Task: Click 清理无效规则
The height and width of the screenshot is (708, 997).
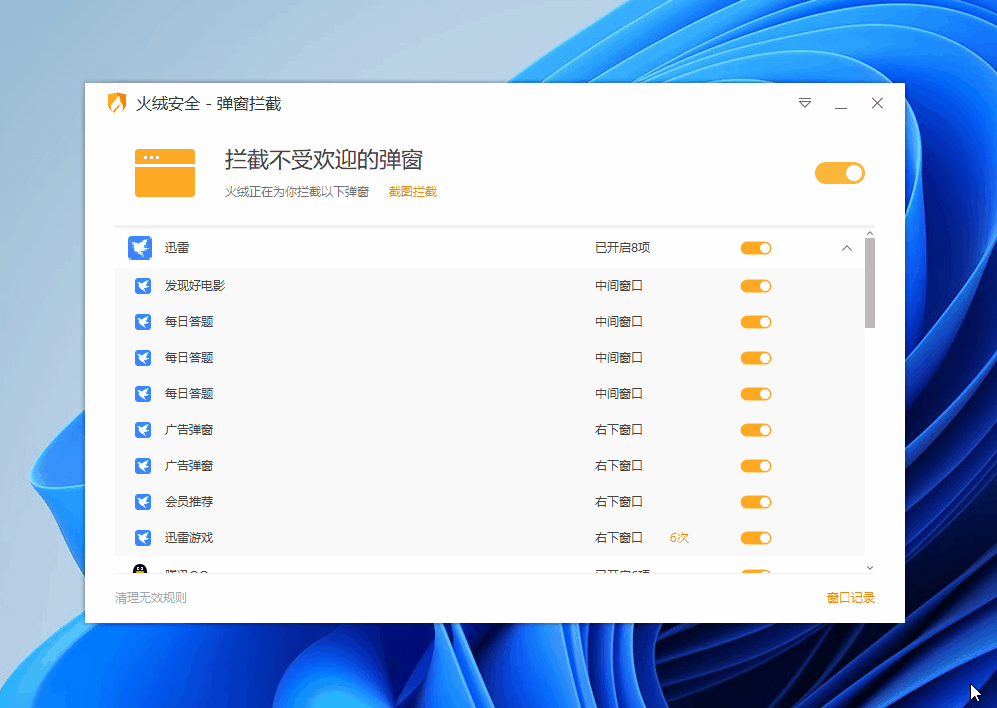Action: click(151, 597)
